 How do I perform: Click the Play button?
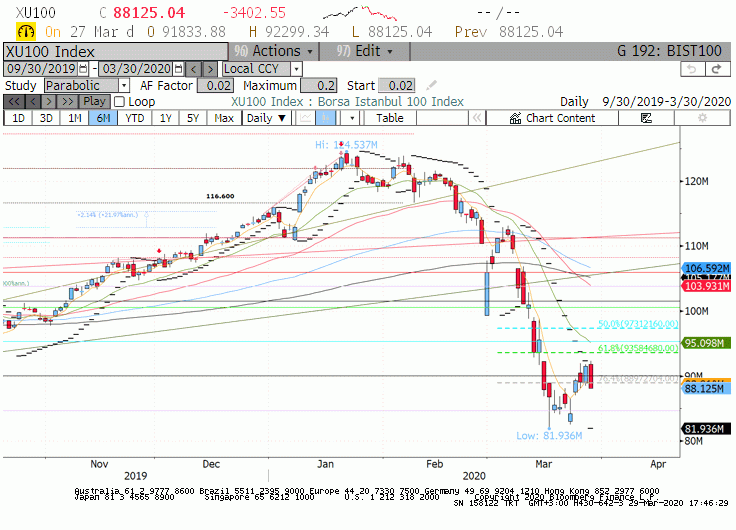(x=94, y=101)
